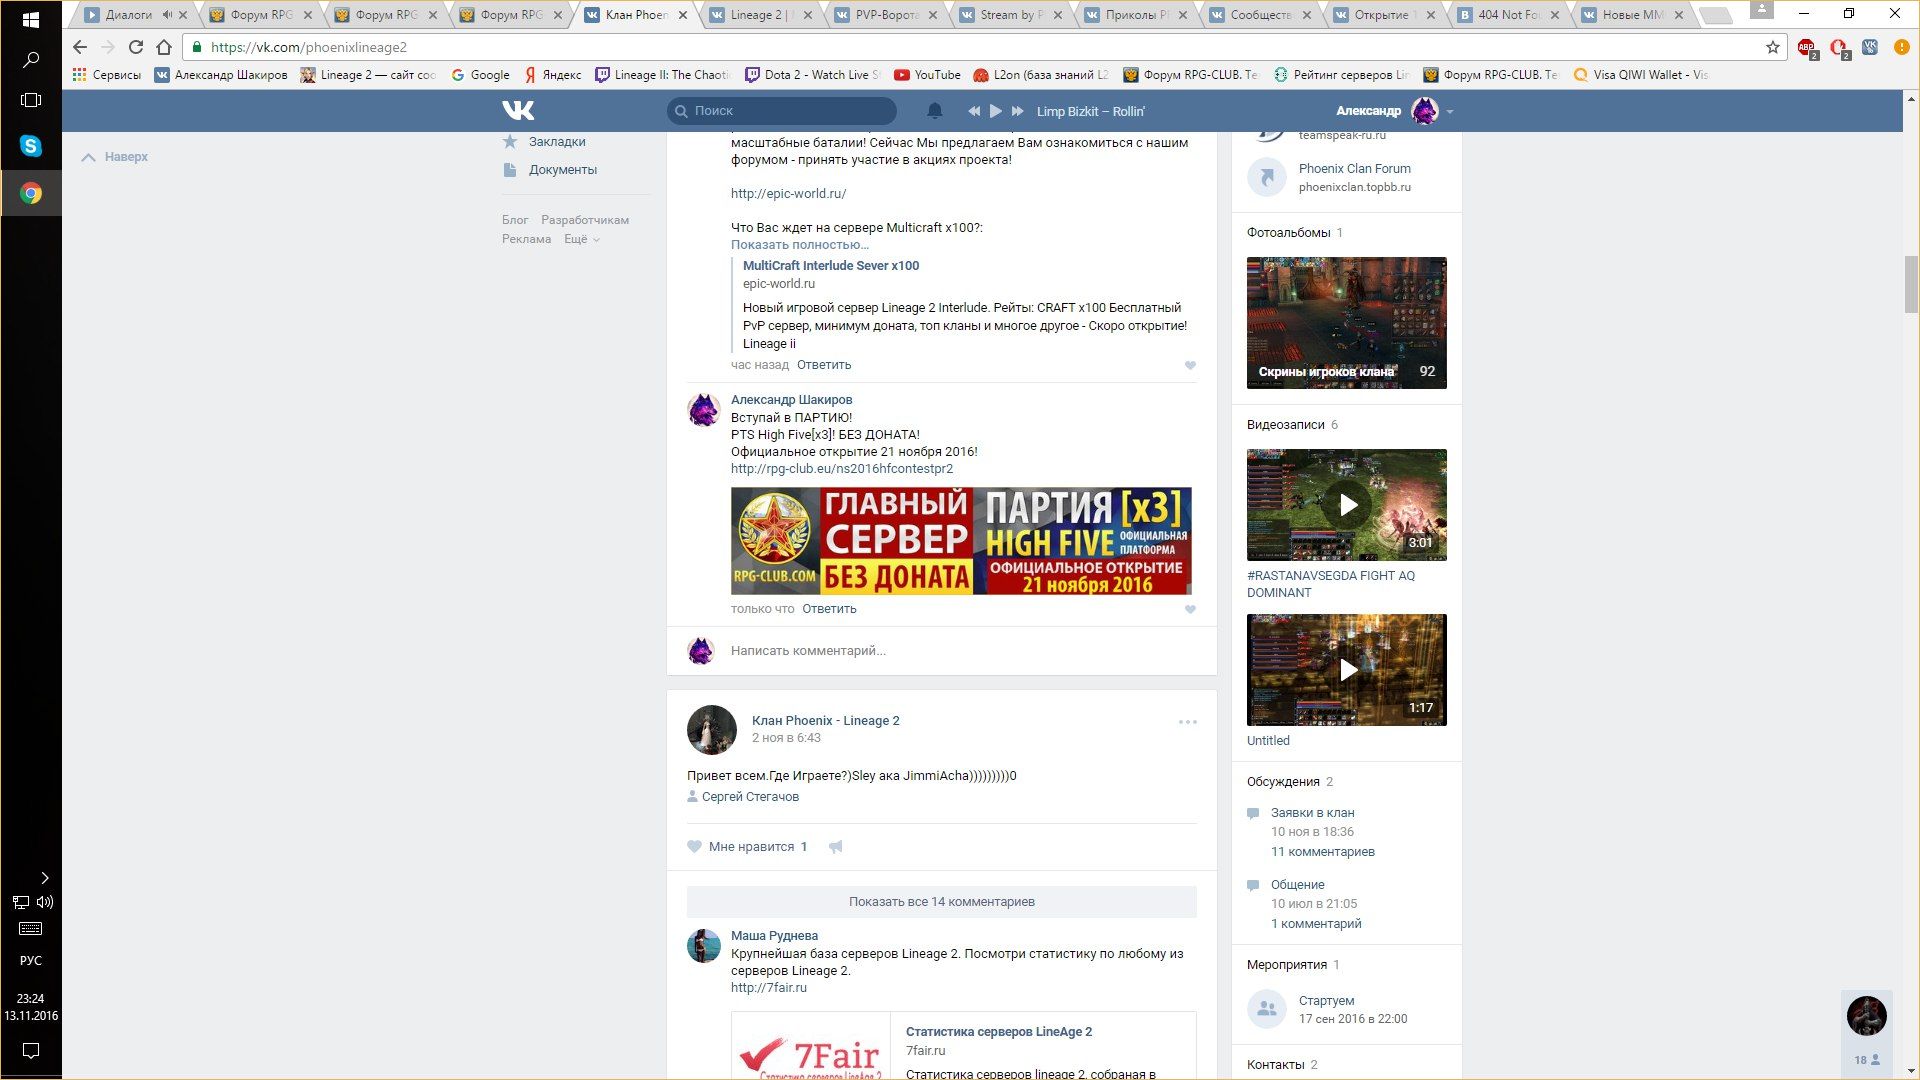Click the VK logo home icon
This screenshot has height=1080, width=1920.
click(x=518, y=110)
